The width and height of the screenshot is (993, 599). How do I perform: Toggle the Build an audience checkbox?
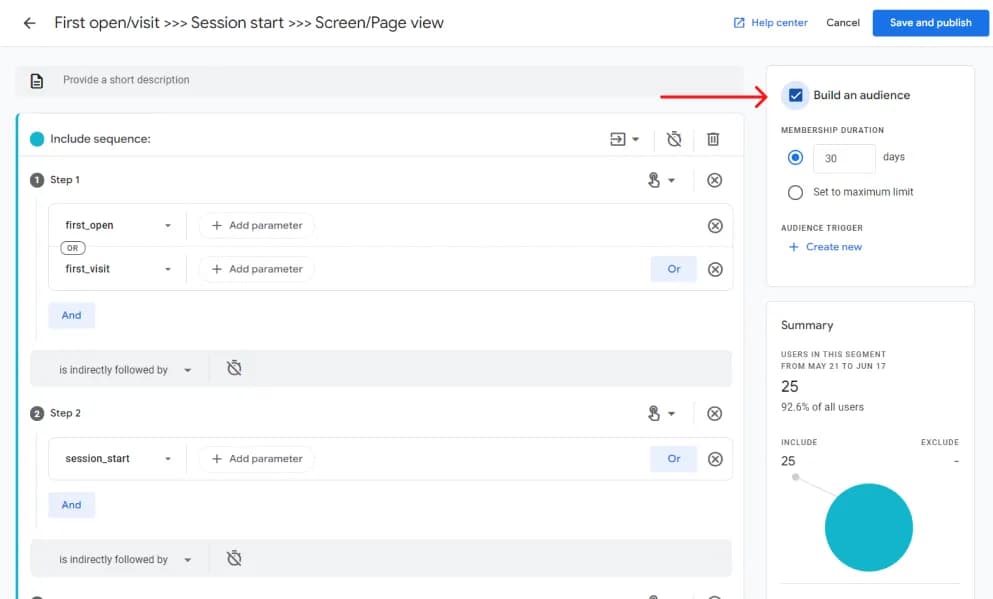point(795,96)
